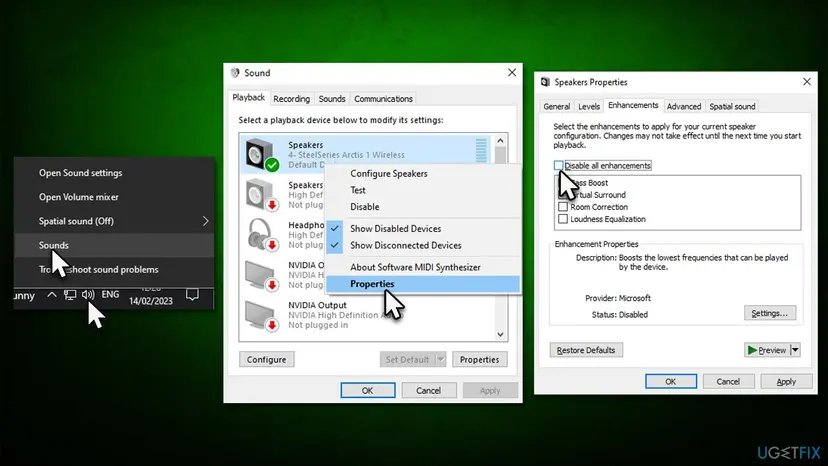The image size is (828, 466).
Task: Click Apply in Speakers Properties
Action: (786, 381)
